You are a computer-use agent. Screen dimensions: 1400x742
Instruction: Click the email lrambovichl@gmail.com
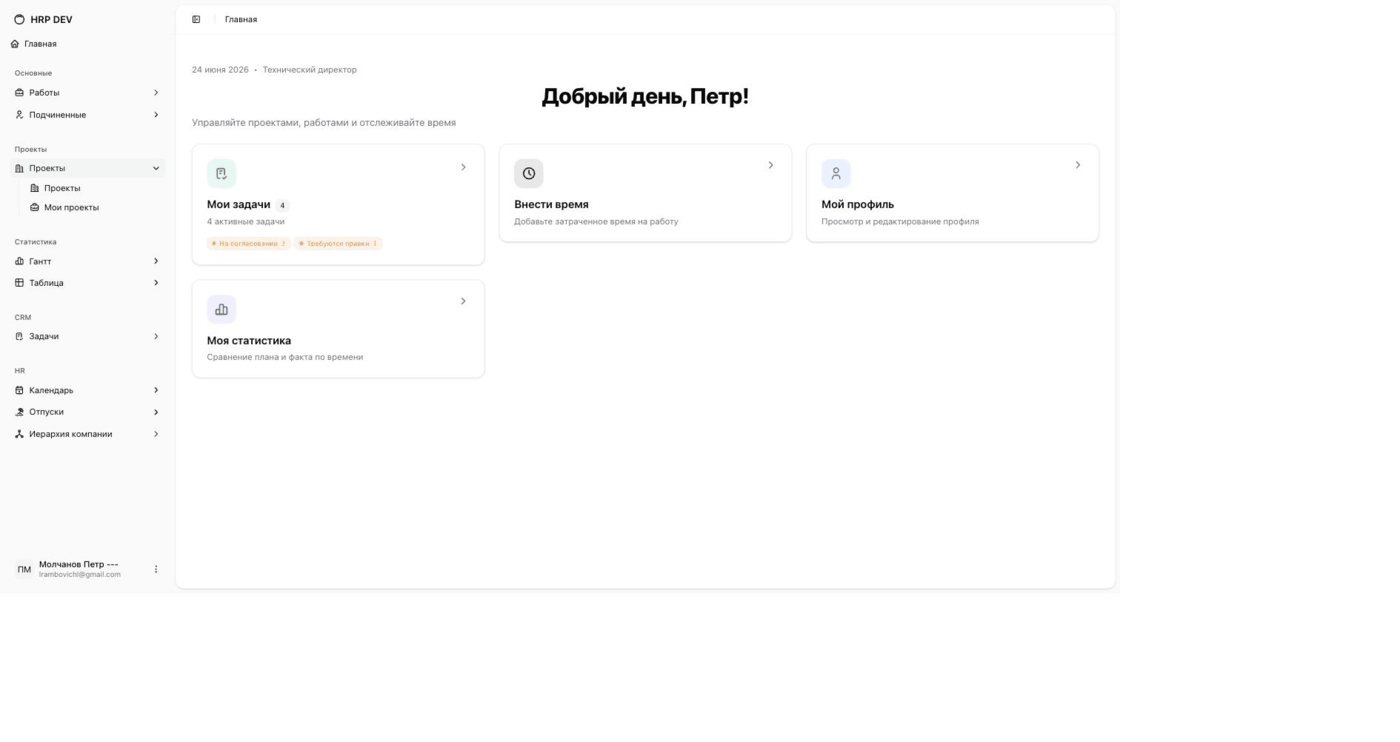coord(80,575)
